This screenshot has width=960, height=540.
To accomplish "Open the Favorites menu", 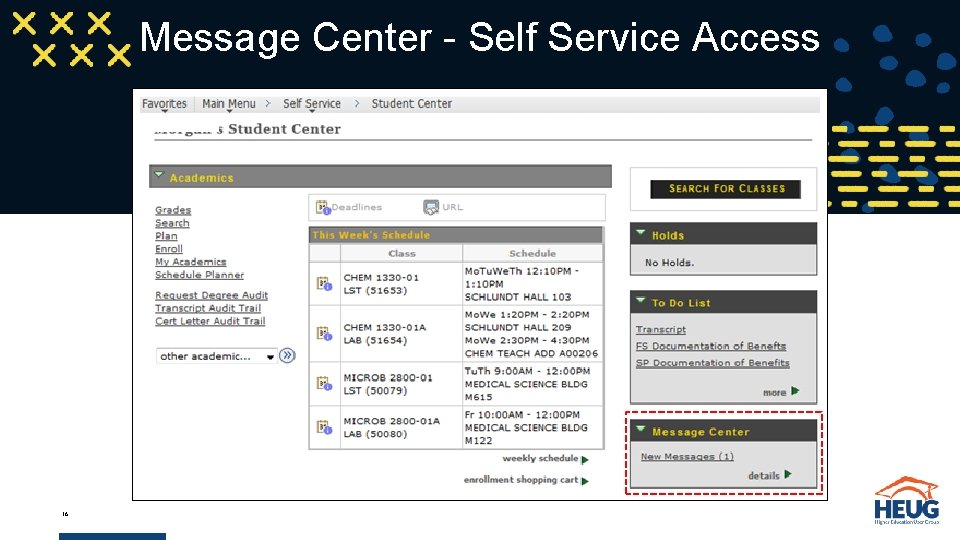I will (x=164, y=104).
